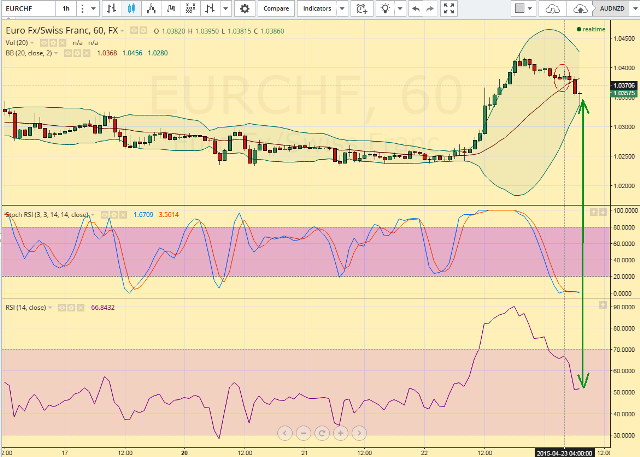
Task: Expand the Euro Fx/Swiss Franc title arrow
Action: (x=122, y=31)
